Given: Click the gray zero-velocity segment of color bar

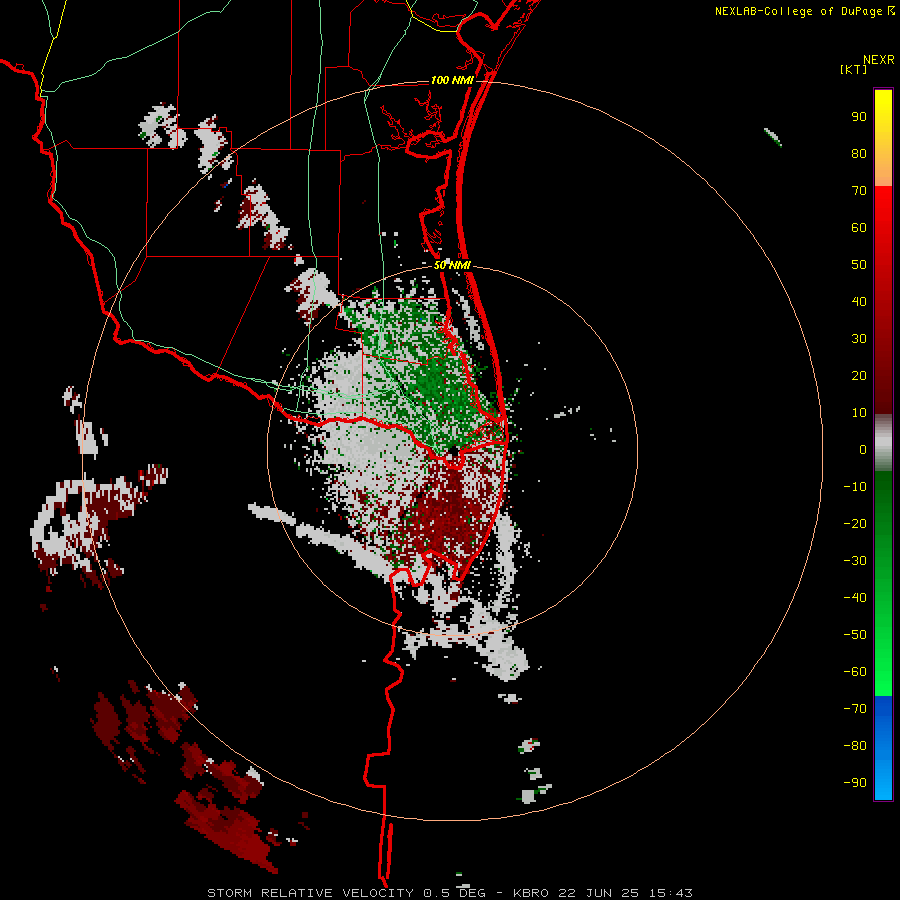Looking at the screenshot, I should (883, 443).
